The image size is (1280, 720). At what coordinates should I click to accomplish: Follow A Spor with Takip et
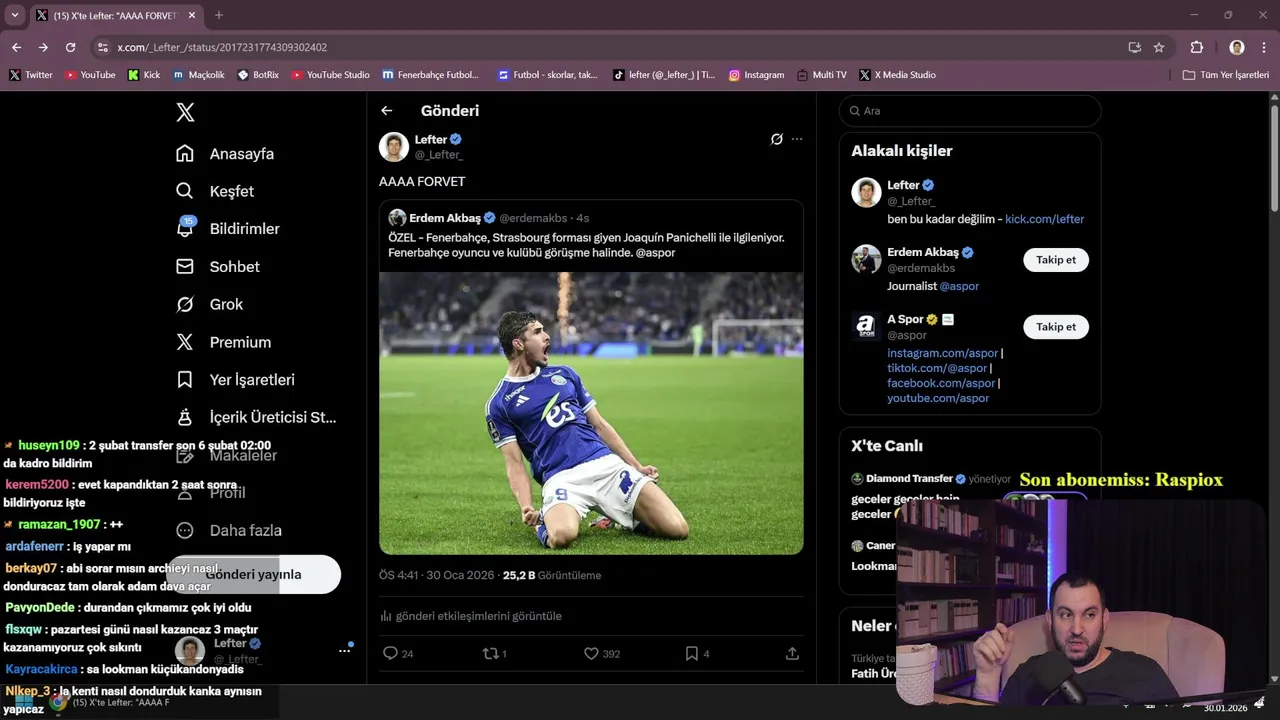tap(1056, 327)
